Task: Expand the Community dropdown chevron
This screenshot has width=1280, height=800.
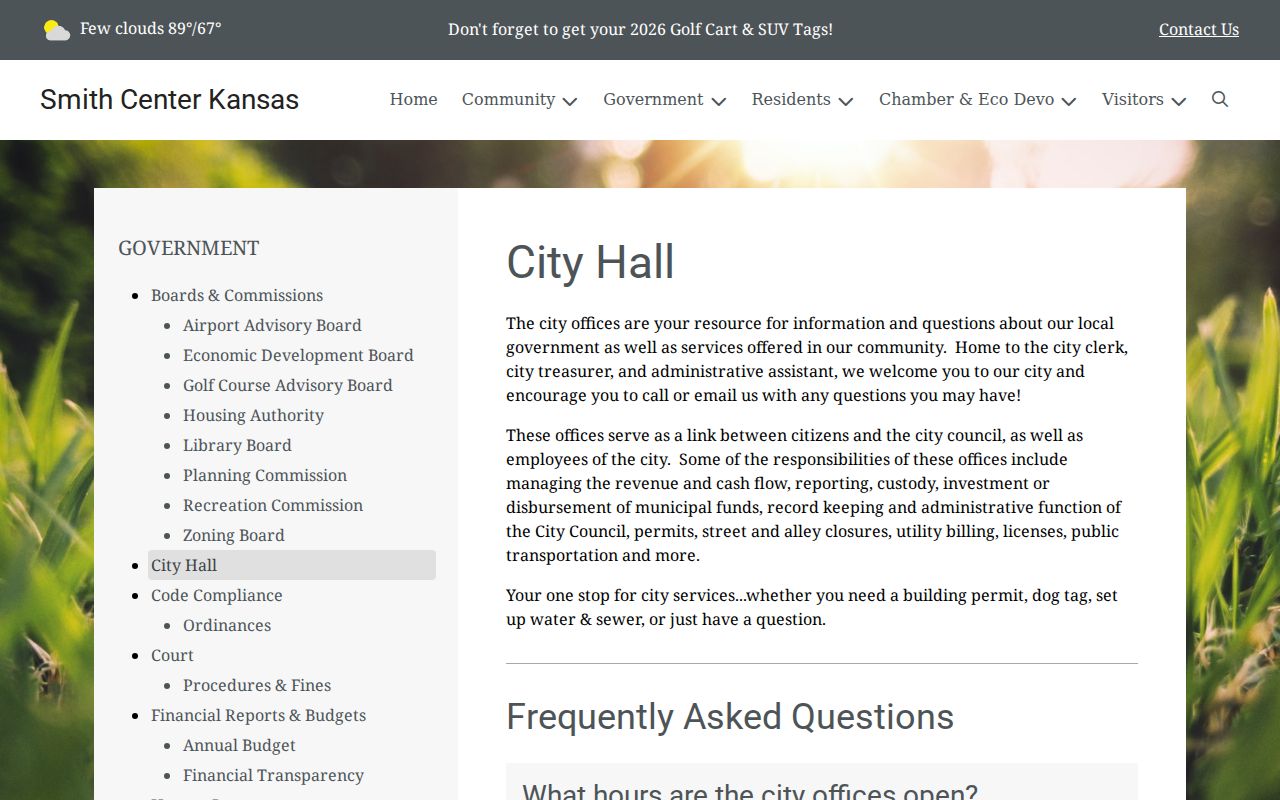Action: 570,101
